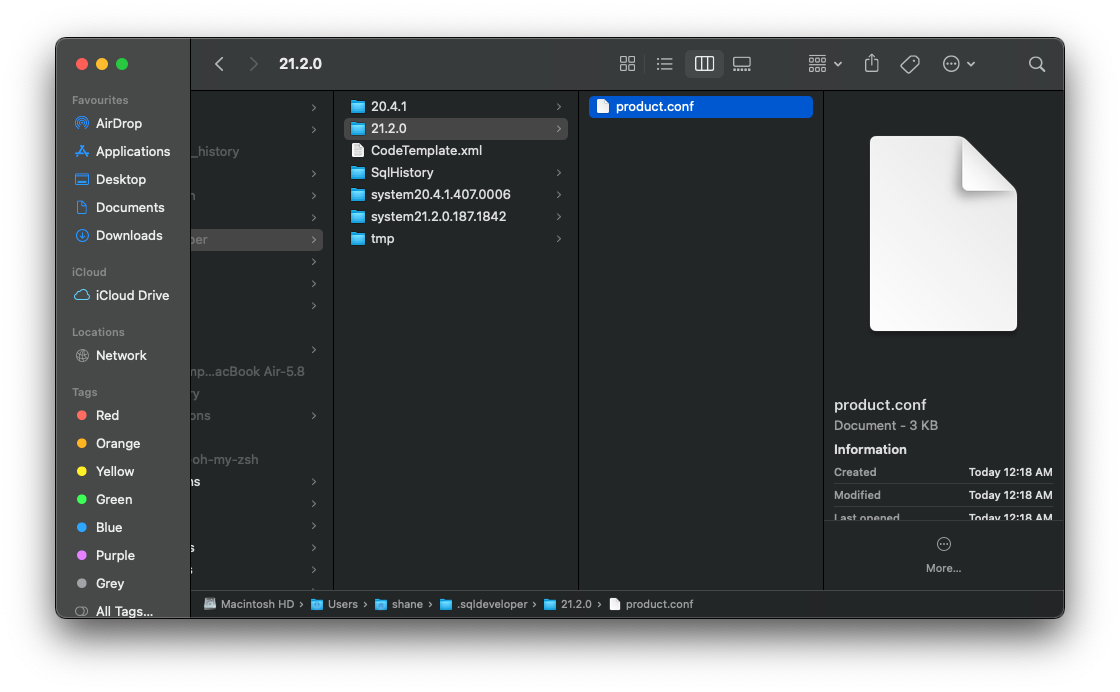Open Documents in sidebar
This screenshot has height=692, width=1120.
coord(130,208)
